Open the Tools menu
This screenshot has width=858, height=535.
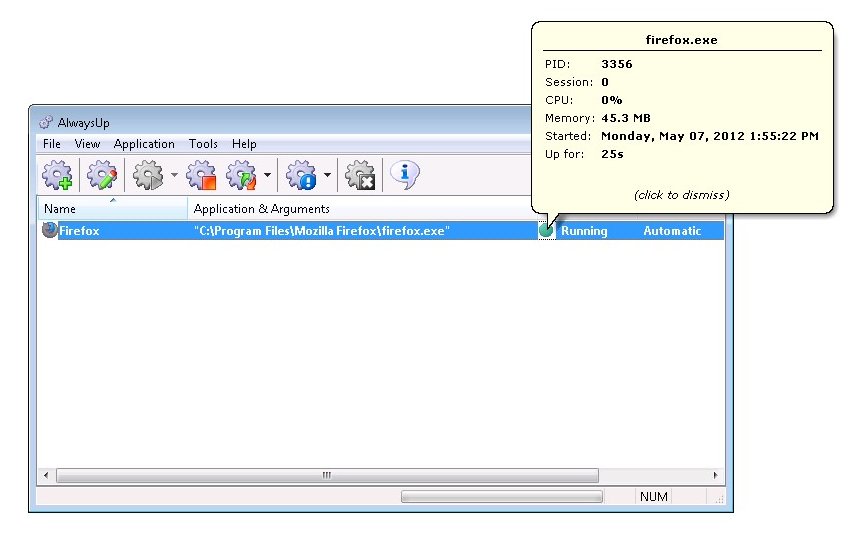[203, 144]
